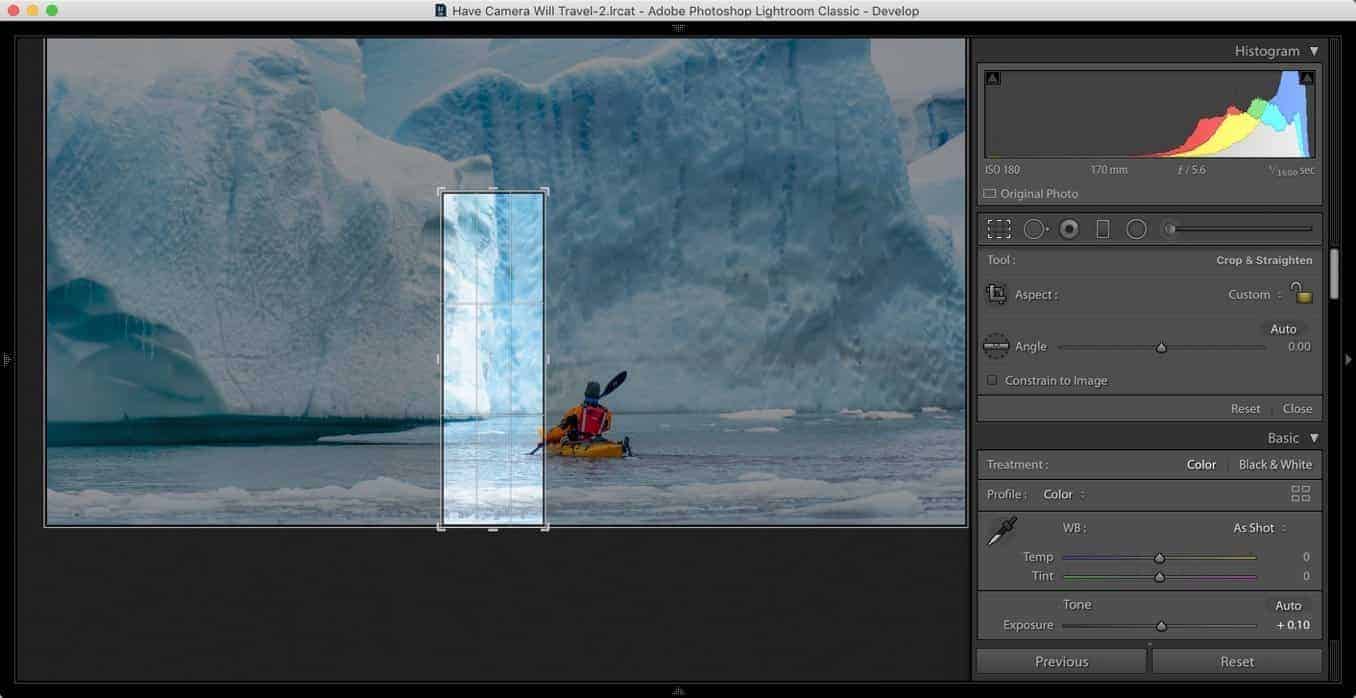This screenshot has height=698, width=1356.
Task: Click the Exposure slider handle
Action: (x=1161, y=626)
